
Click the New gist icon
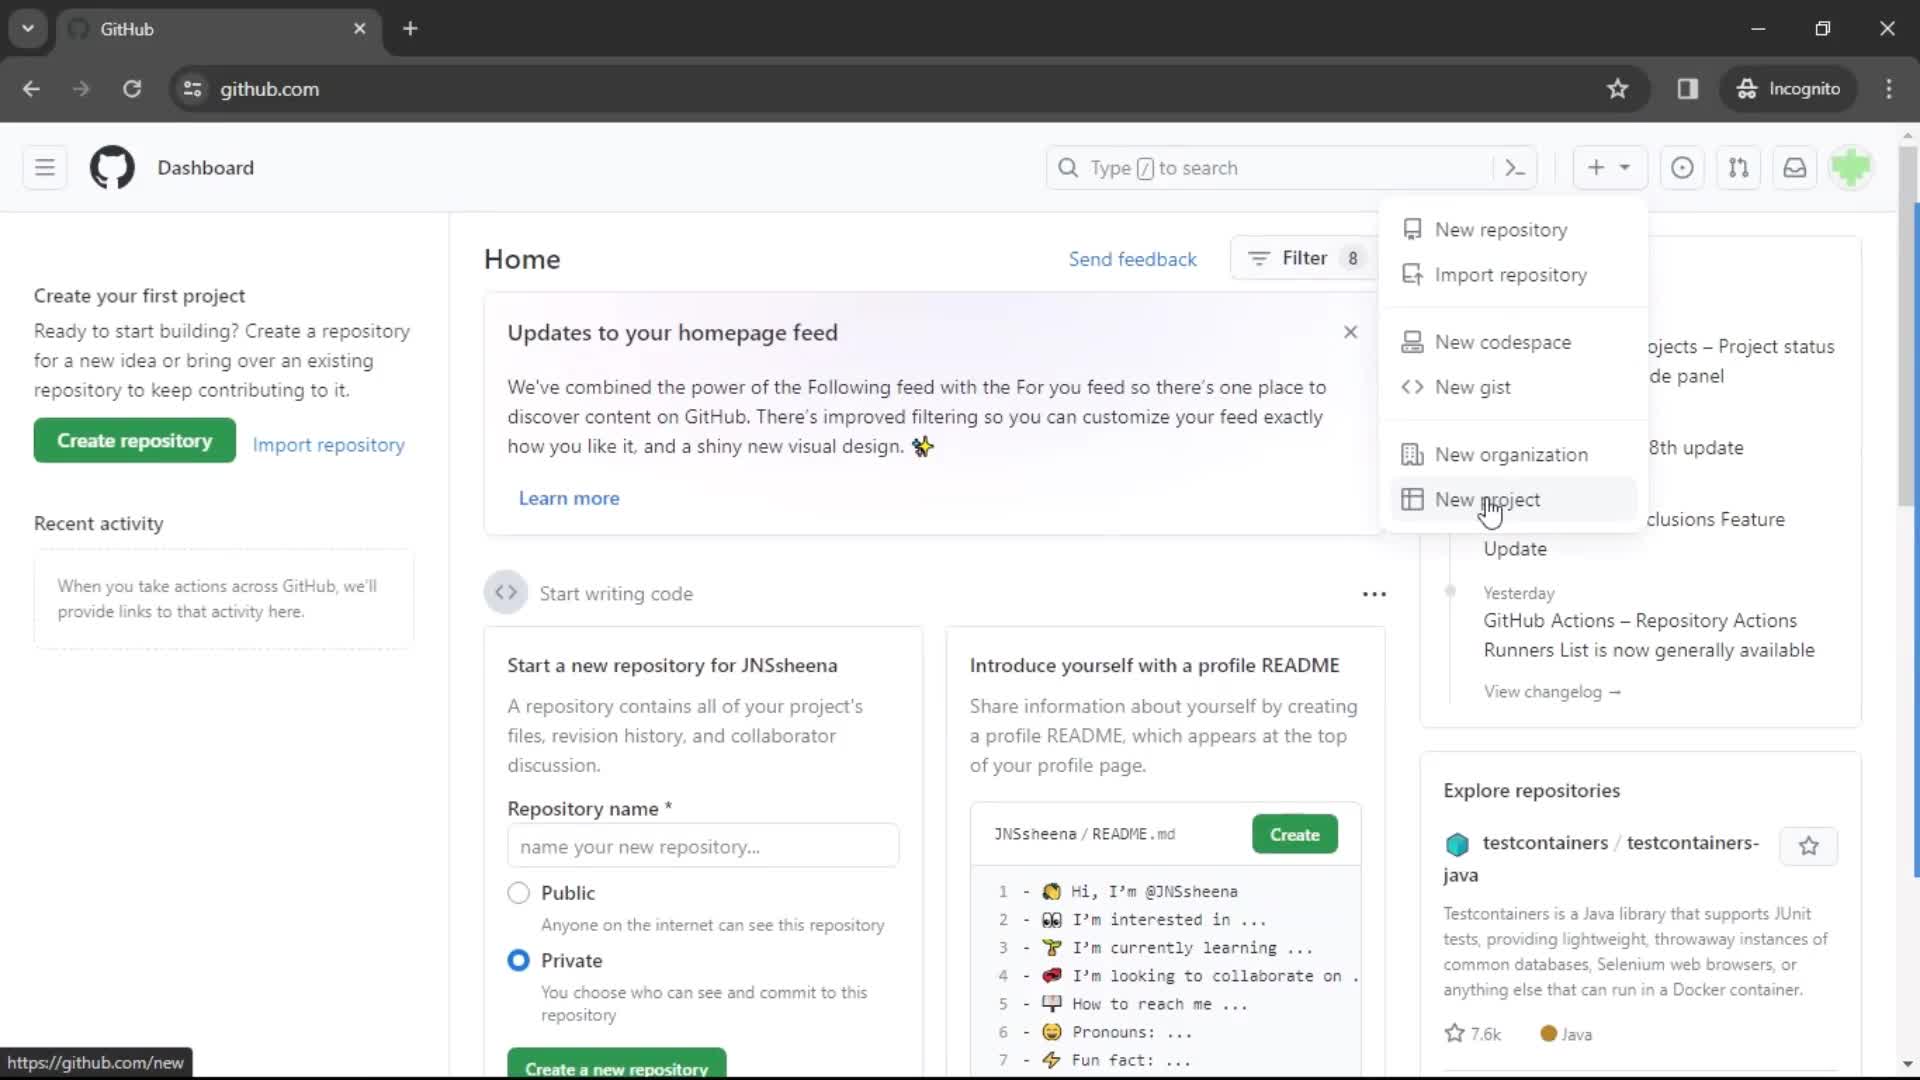[1411, 386]
